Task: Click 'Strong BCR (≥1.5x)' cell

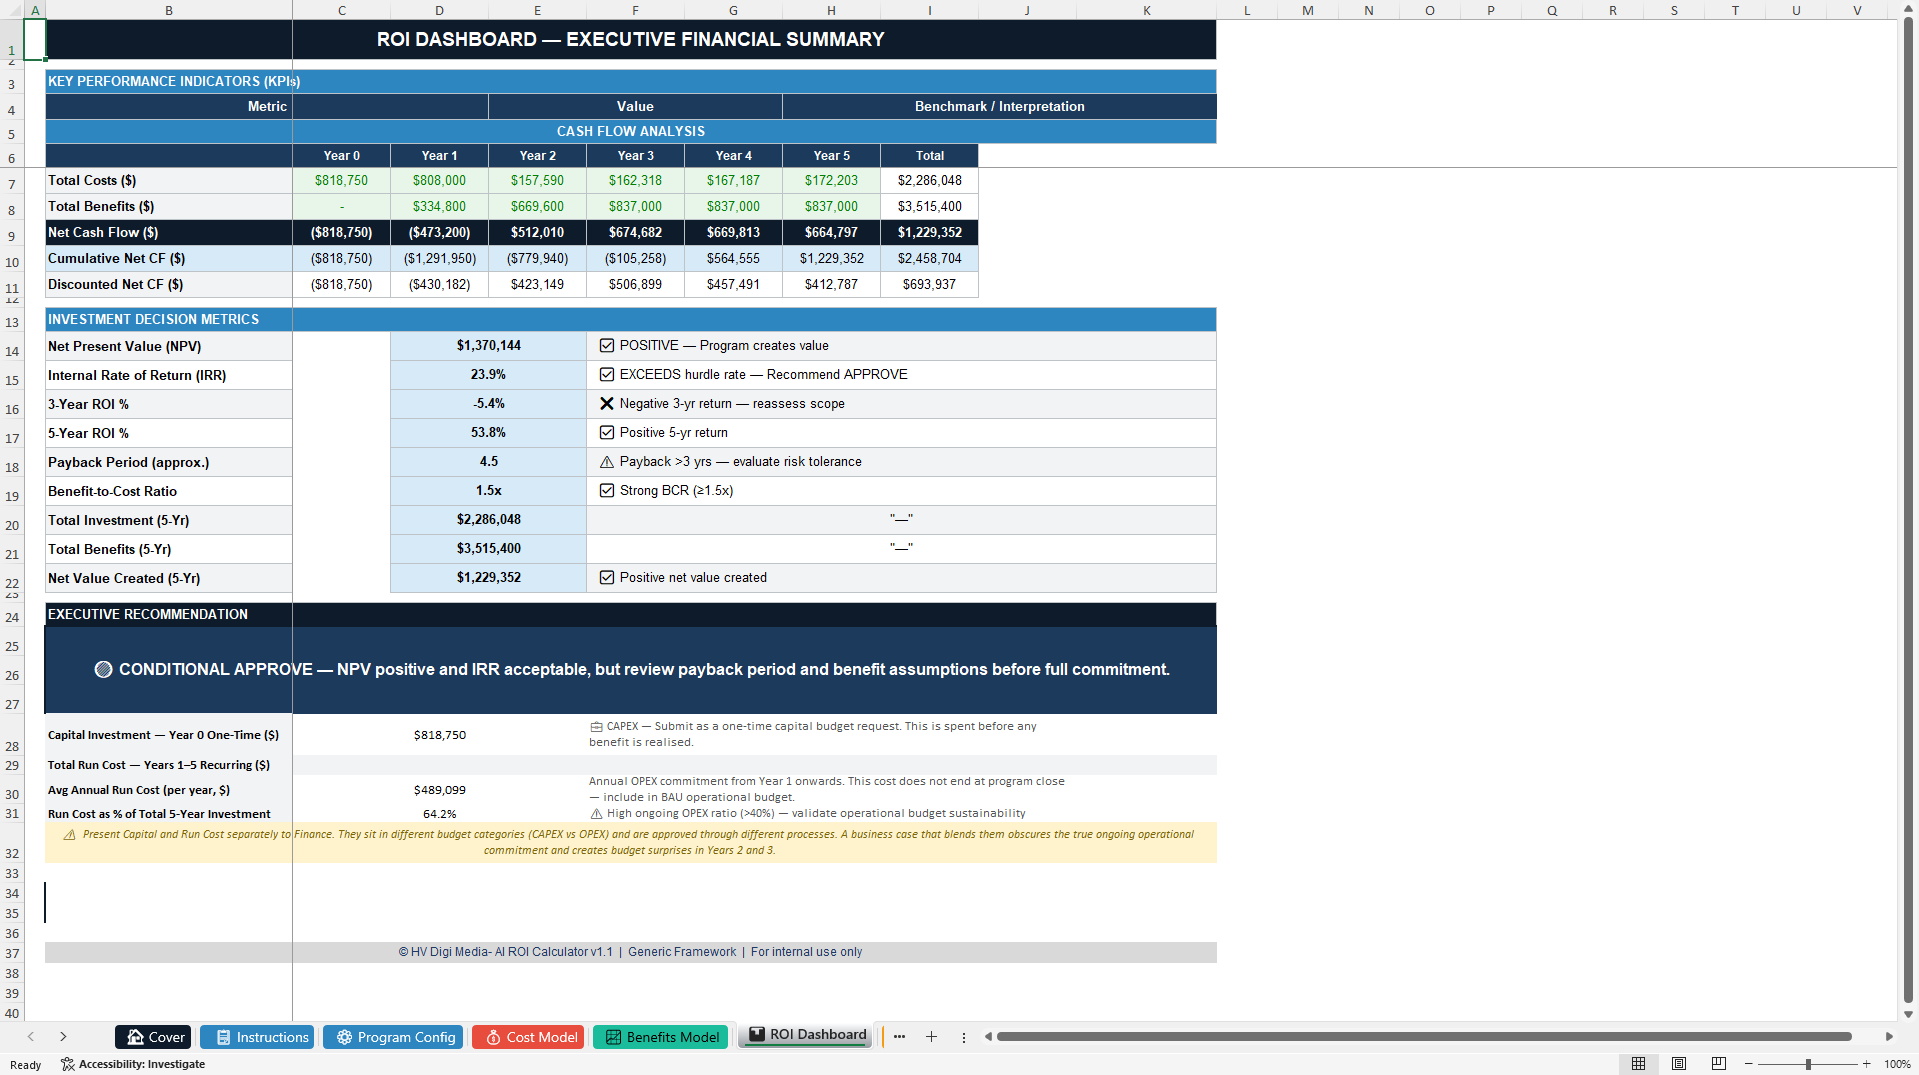Action: tap(901, 491)
